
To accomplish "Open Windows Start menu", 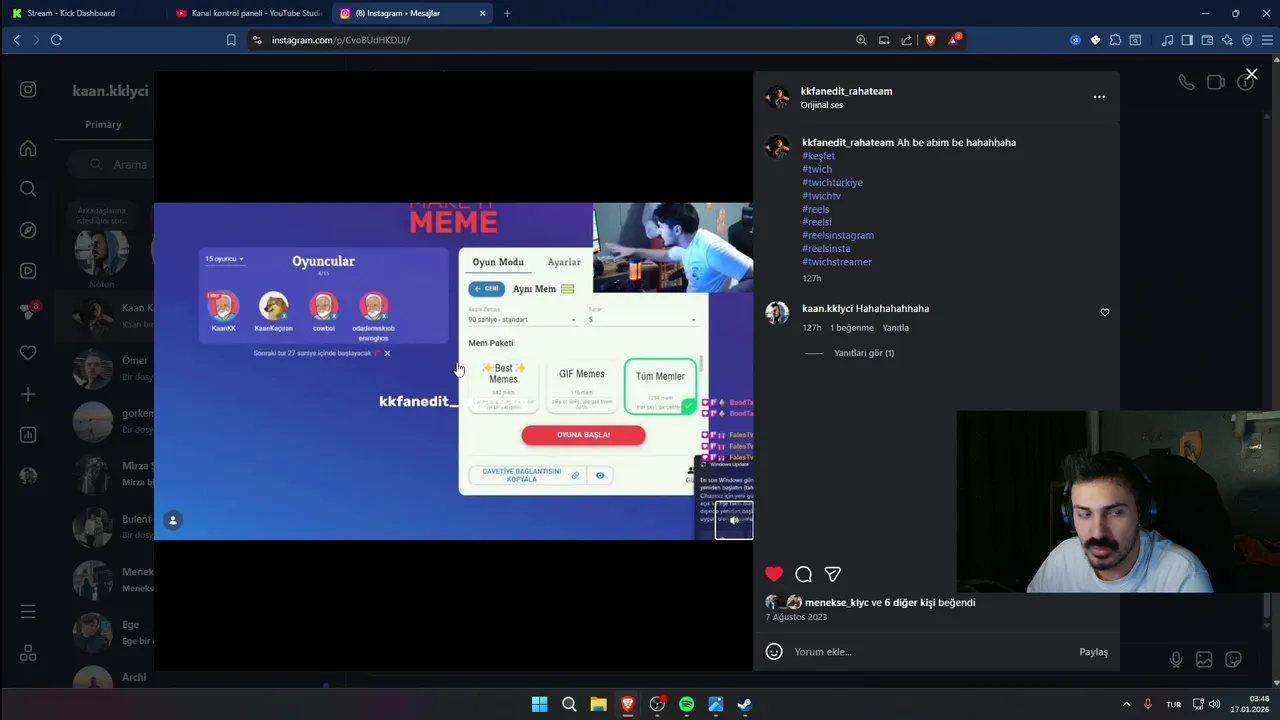I will point(539,704).
